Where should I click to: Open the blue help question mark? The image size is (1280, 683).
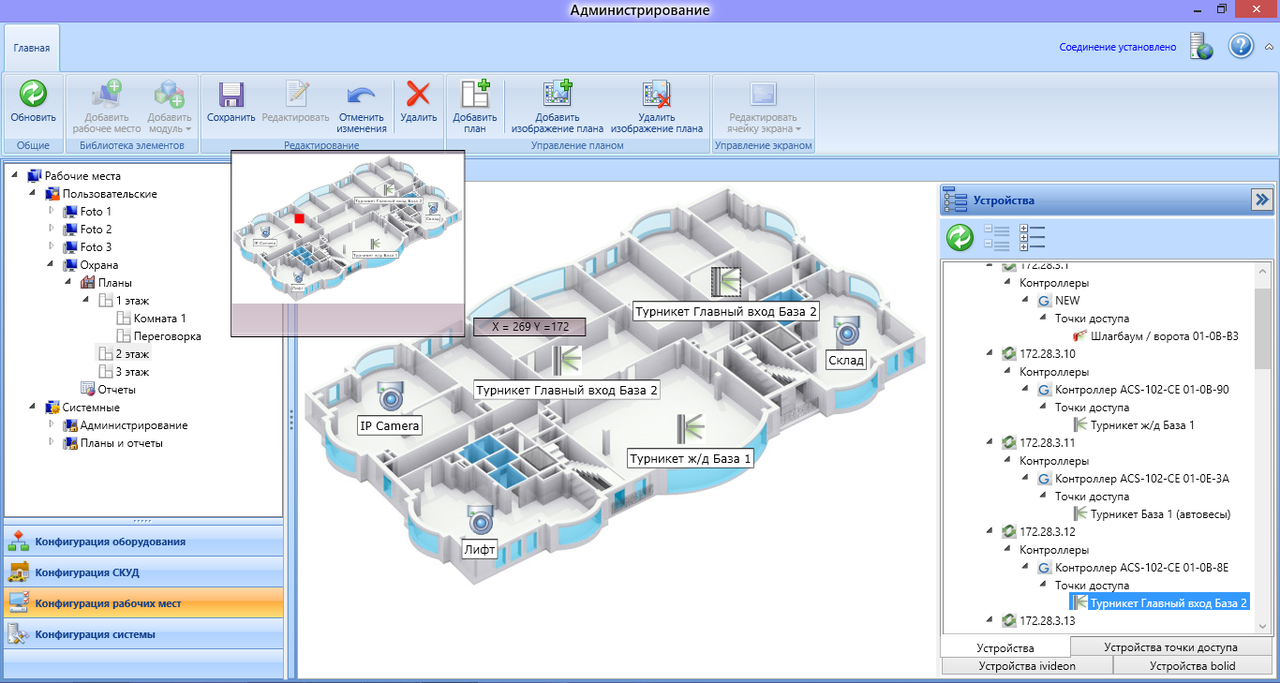pyautogui.click(x=1241, y=46)
